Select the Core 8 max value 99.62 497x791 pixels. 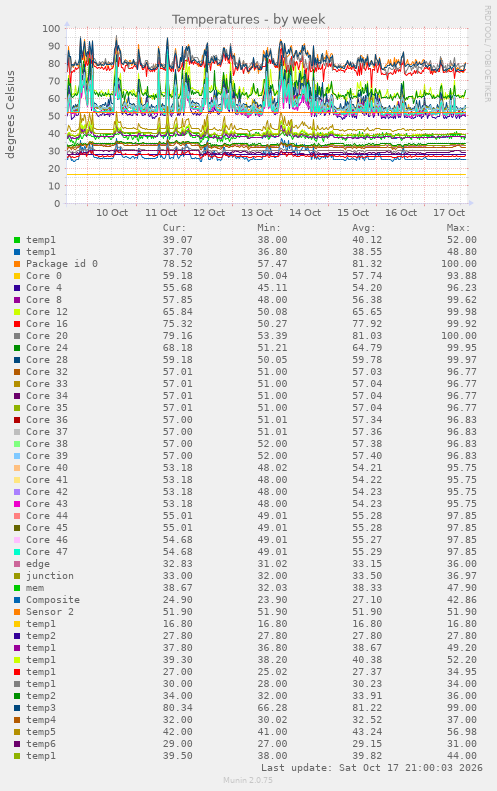[x=462, y=300]
